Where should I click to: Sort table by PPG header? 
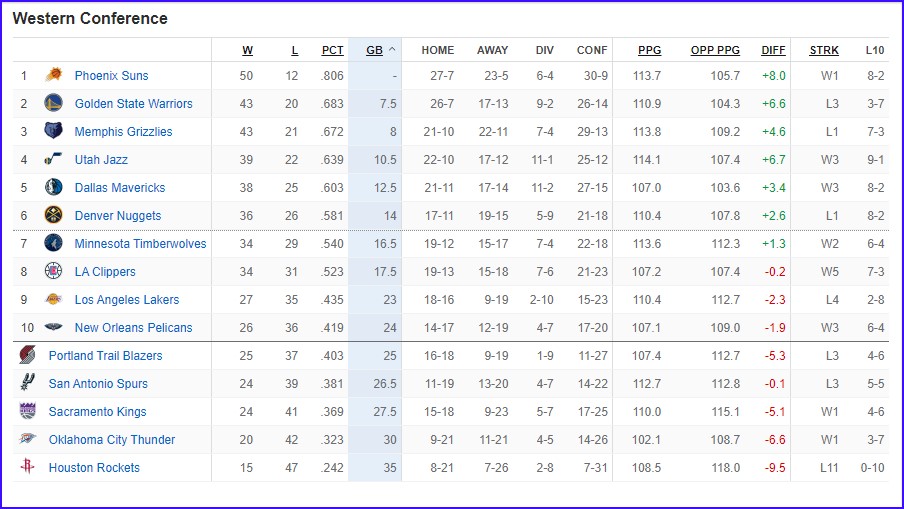(649, 50)
